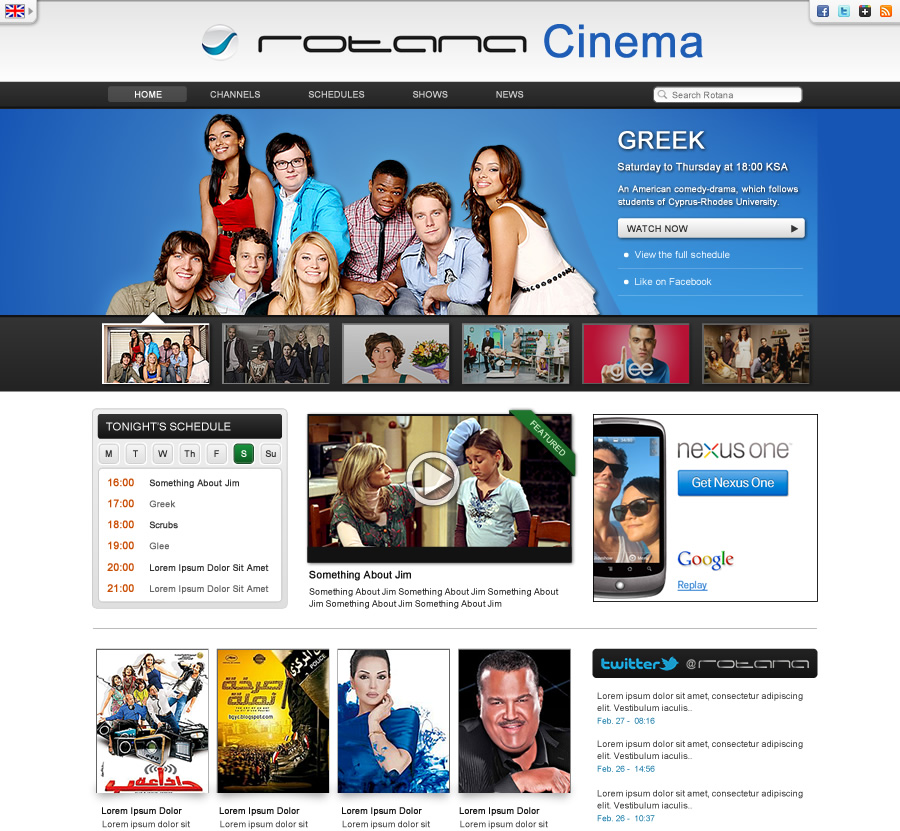900x831 pixels.
Task: Select the hospital show thumbnail
Action: 516,354
